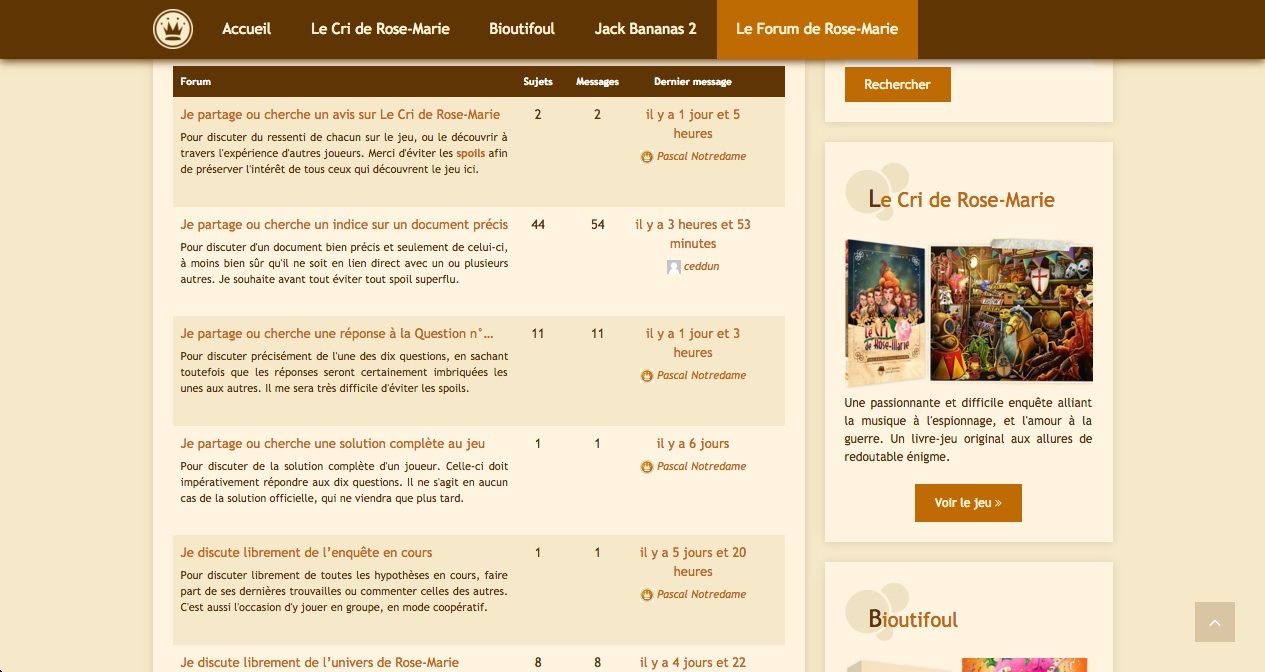Viewport: 1265px width, 672px height.
Task: Click the crown logo in the navigation bar
Action: (x=173, y=29)
